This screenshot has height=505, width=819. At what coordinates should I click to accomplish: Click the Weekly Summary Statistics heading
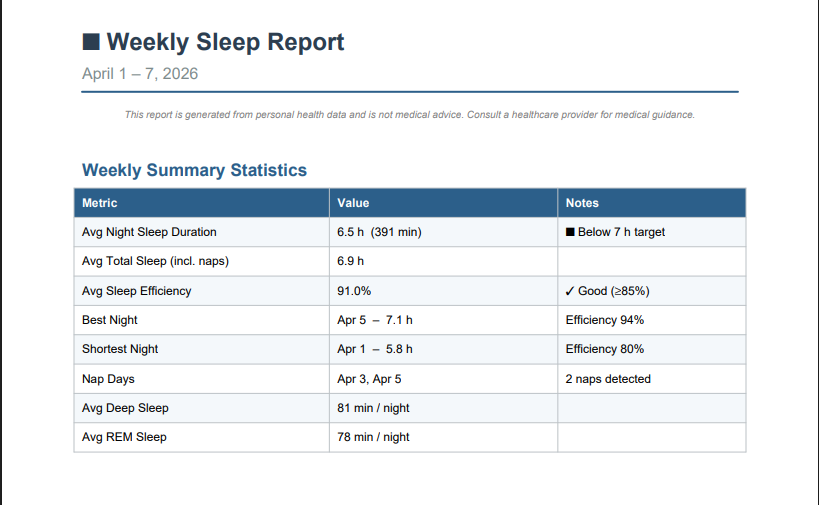pos(194,170)
